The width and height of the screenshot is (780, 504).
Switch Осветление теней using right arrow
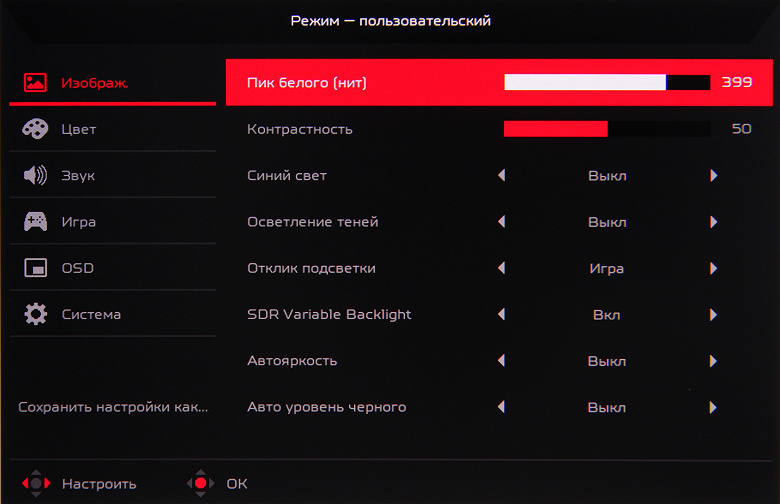click(x=714, y=222)
